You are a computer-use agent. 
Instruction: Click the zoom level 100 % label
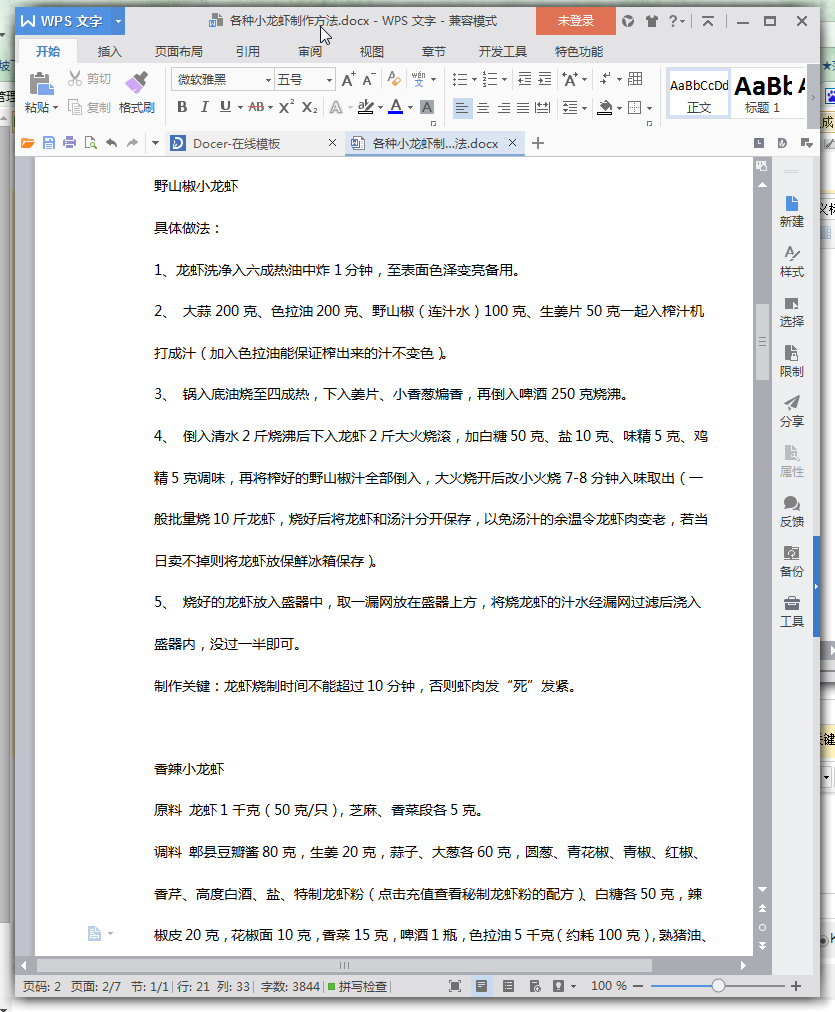tap(609, 986)
